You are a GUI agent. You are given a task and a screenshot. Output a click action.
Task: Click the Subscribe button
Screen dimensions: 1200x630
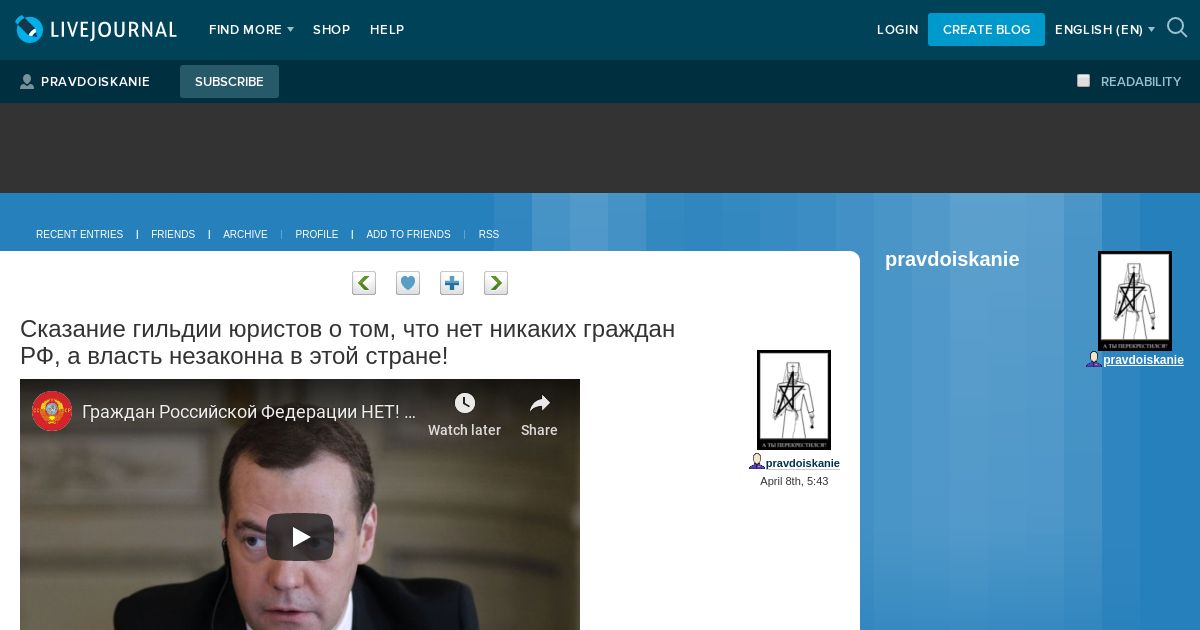click(229, 82)
